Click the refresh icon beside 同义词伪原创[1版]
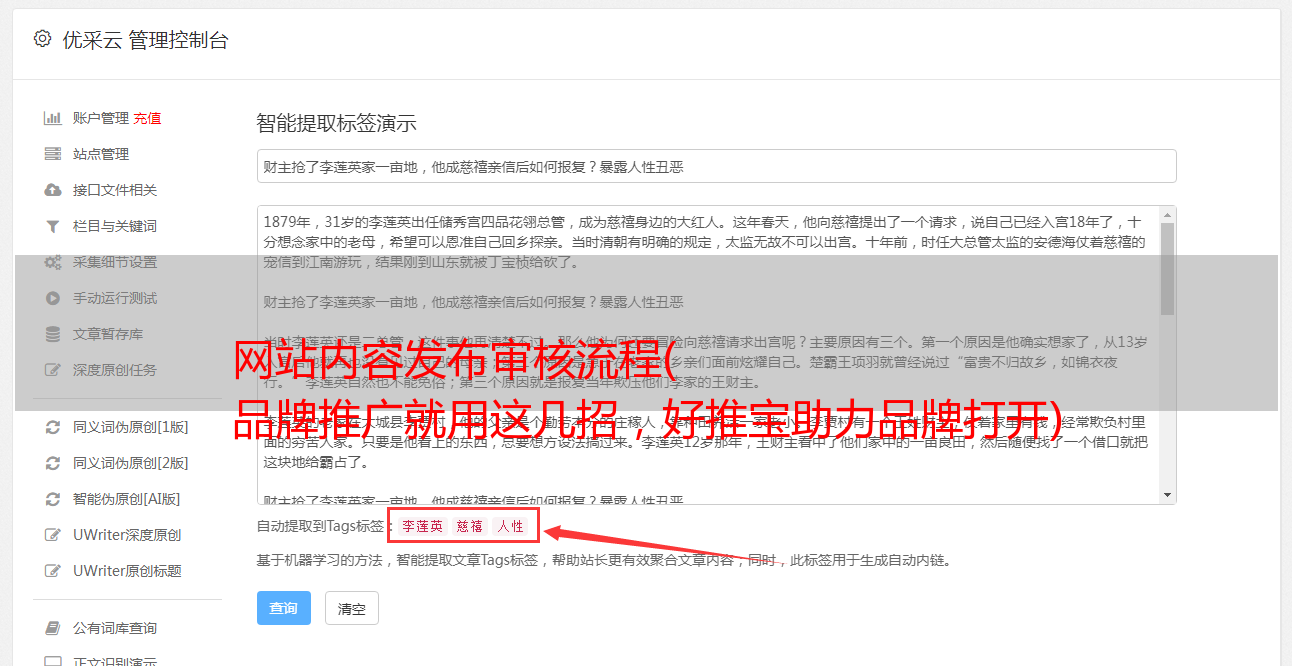1292x666 pixels. (x=53, y=427)
